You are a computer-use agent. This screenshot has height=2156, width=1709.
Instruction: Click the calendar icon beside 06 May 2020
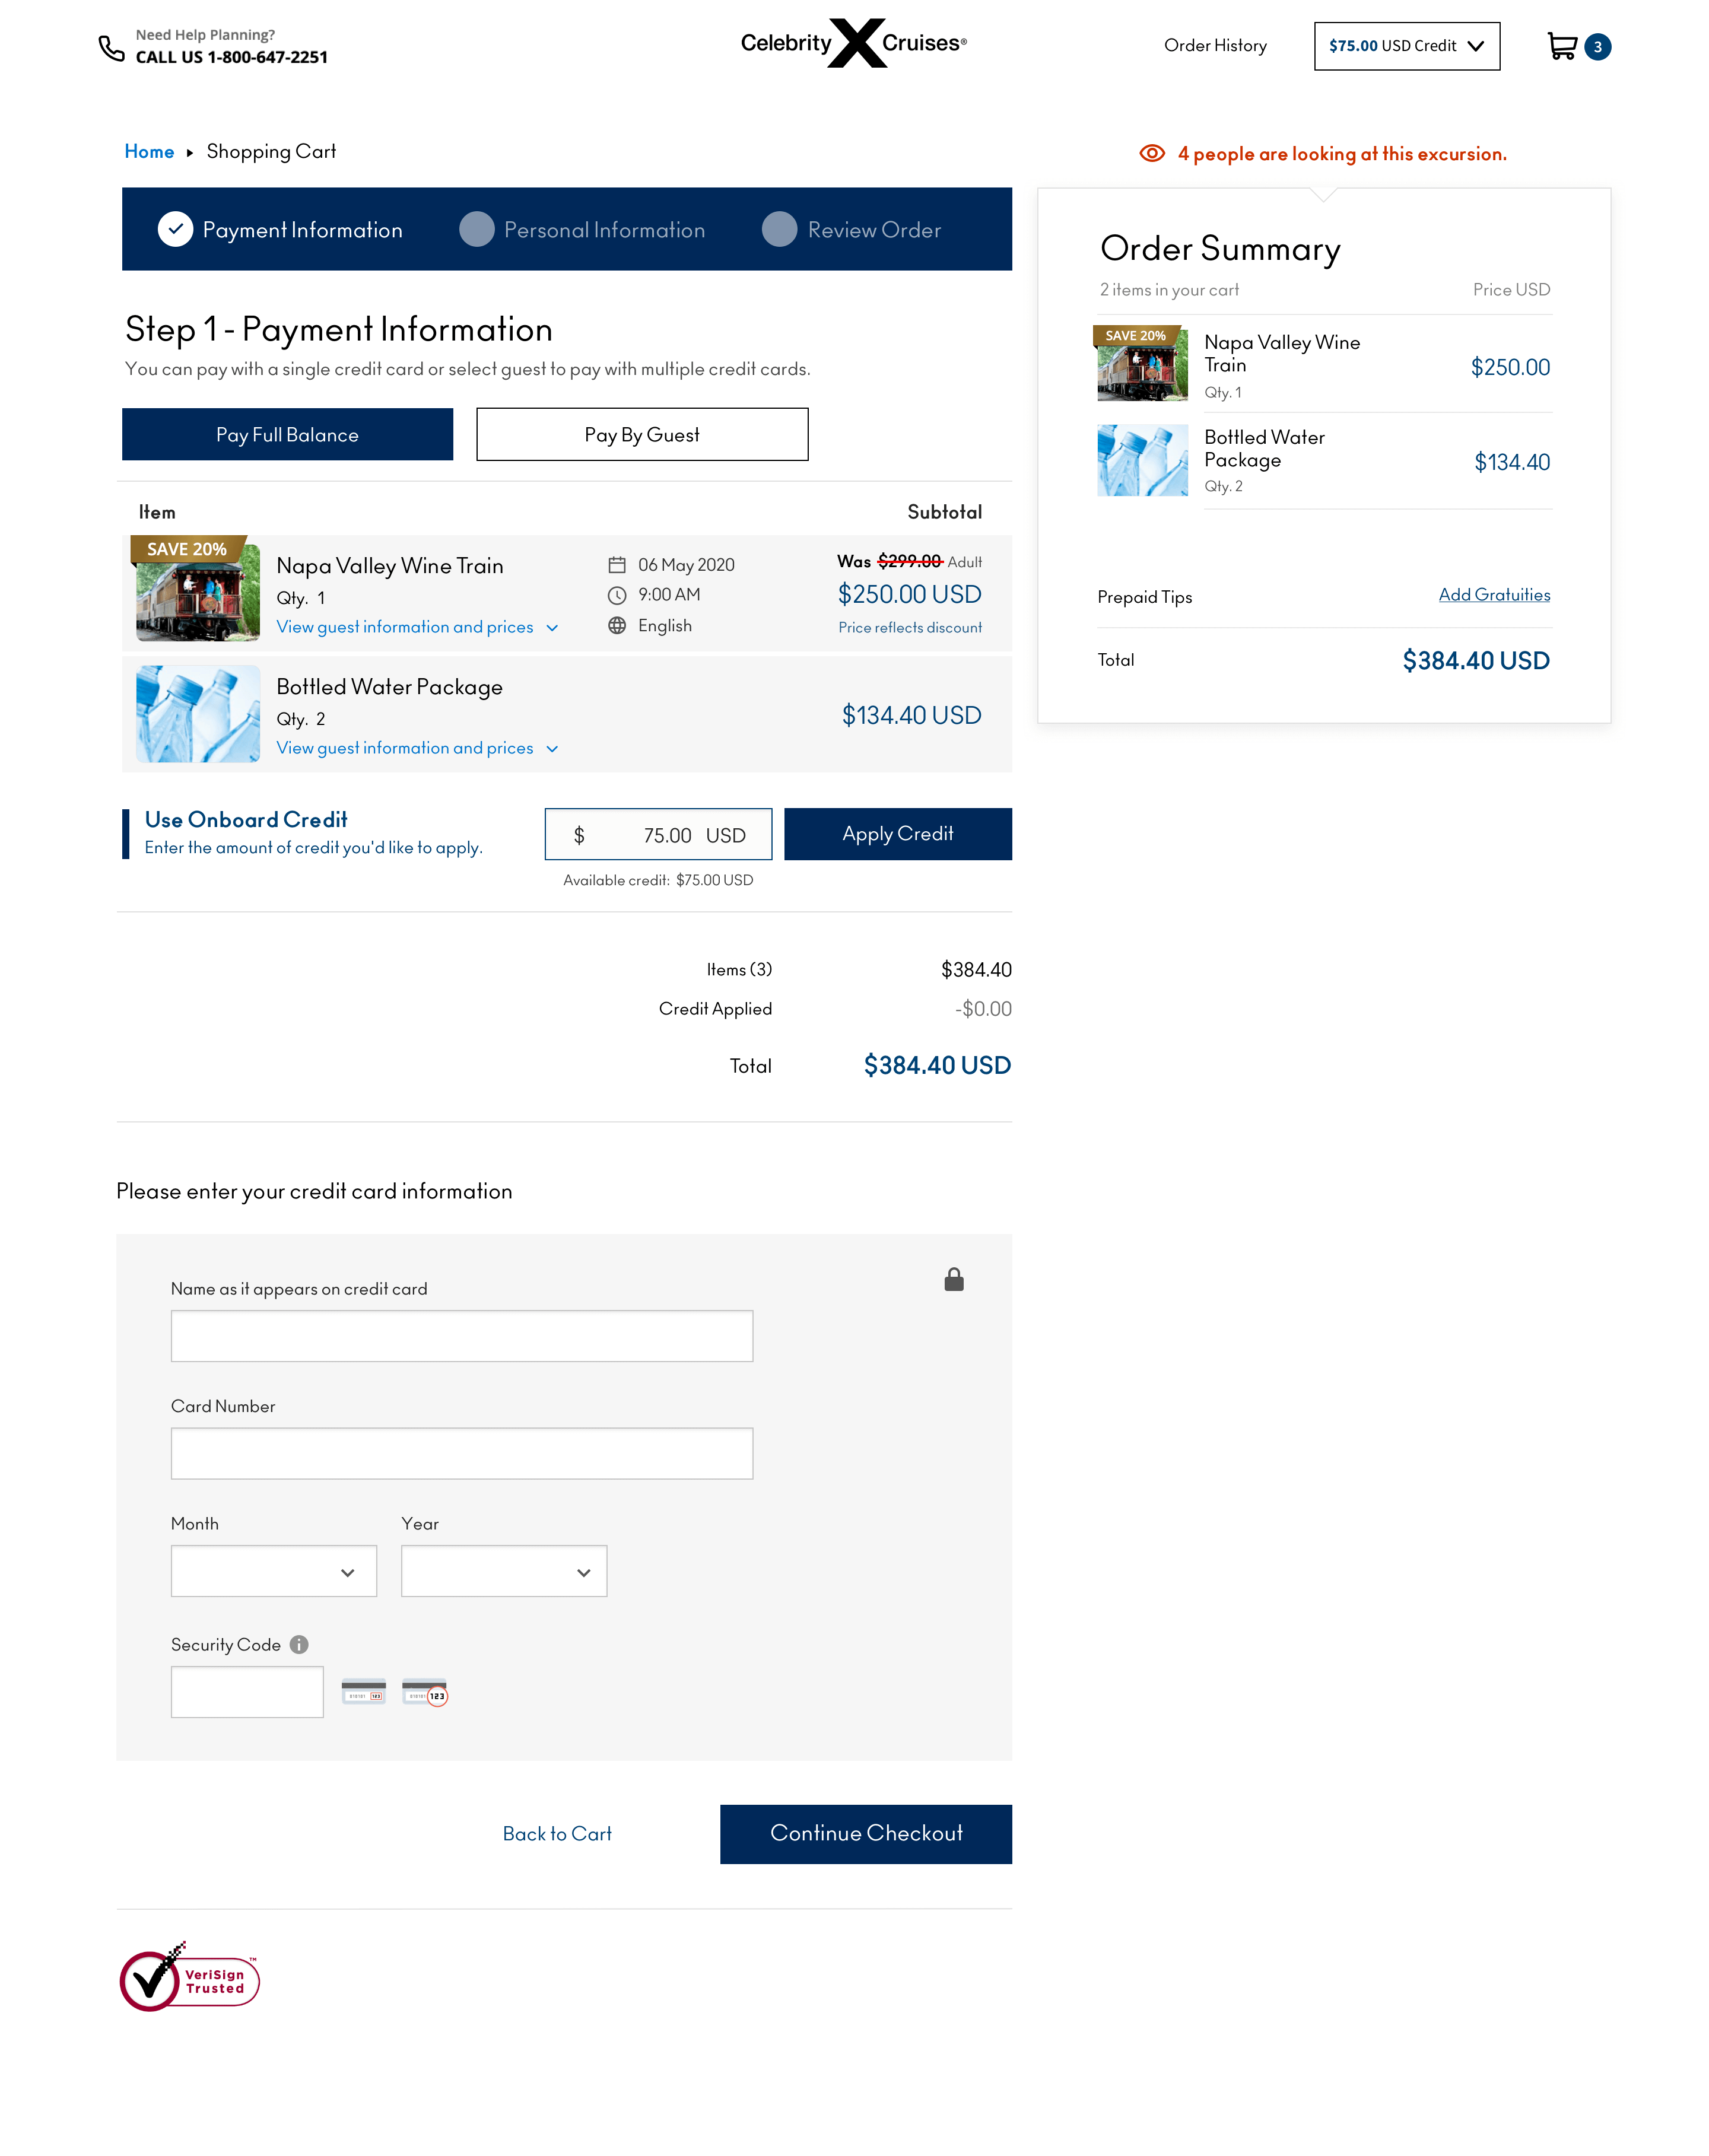pos(617,565)
